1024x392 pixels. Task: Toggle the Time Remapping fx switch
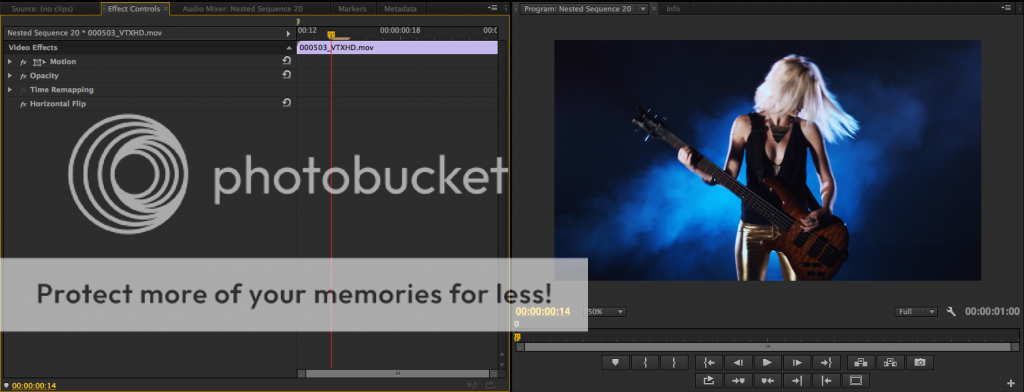point(23,90)
